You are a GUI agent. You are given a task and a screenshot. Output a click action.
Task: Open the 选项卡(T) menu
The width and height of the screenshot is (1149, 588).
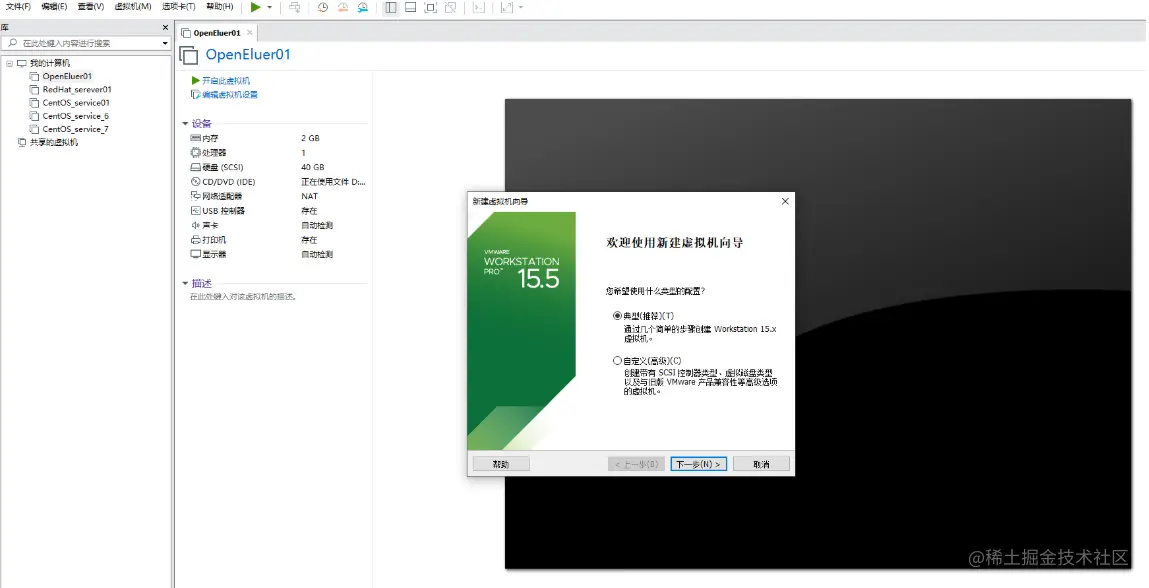click(179, 7)
